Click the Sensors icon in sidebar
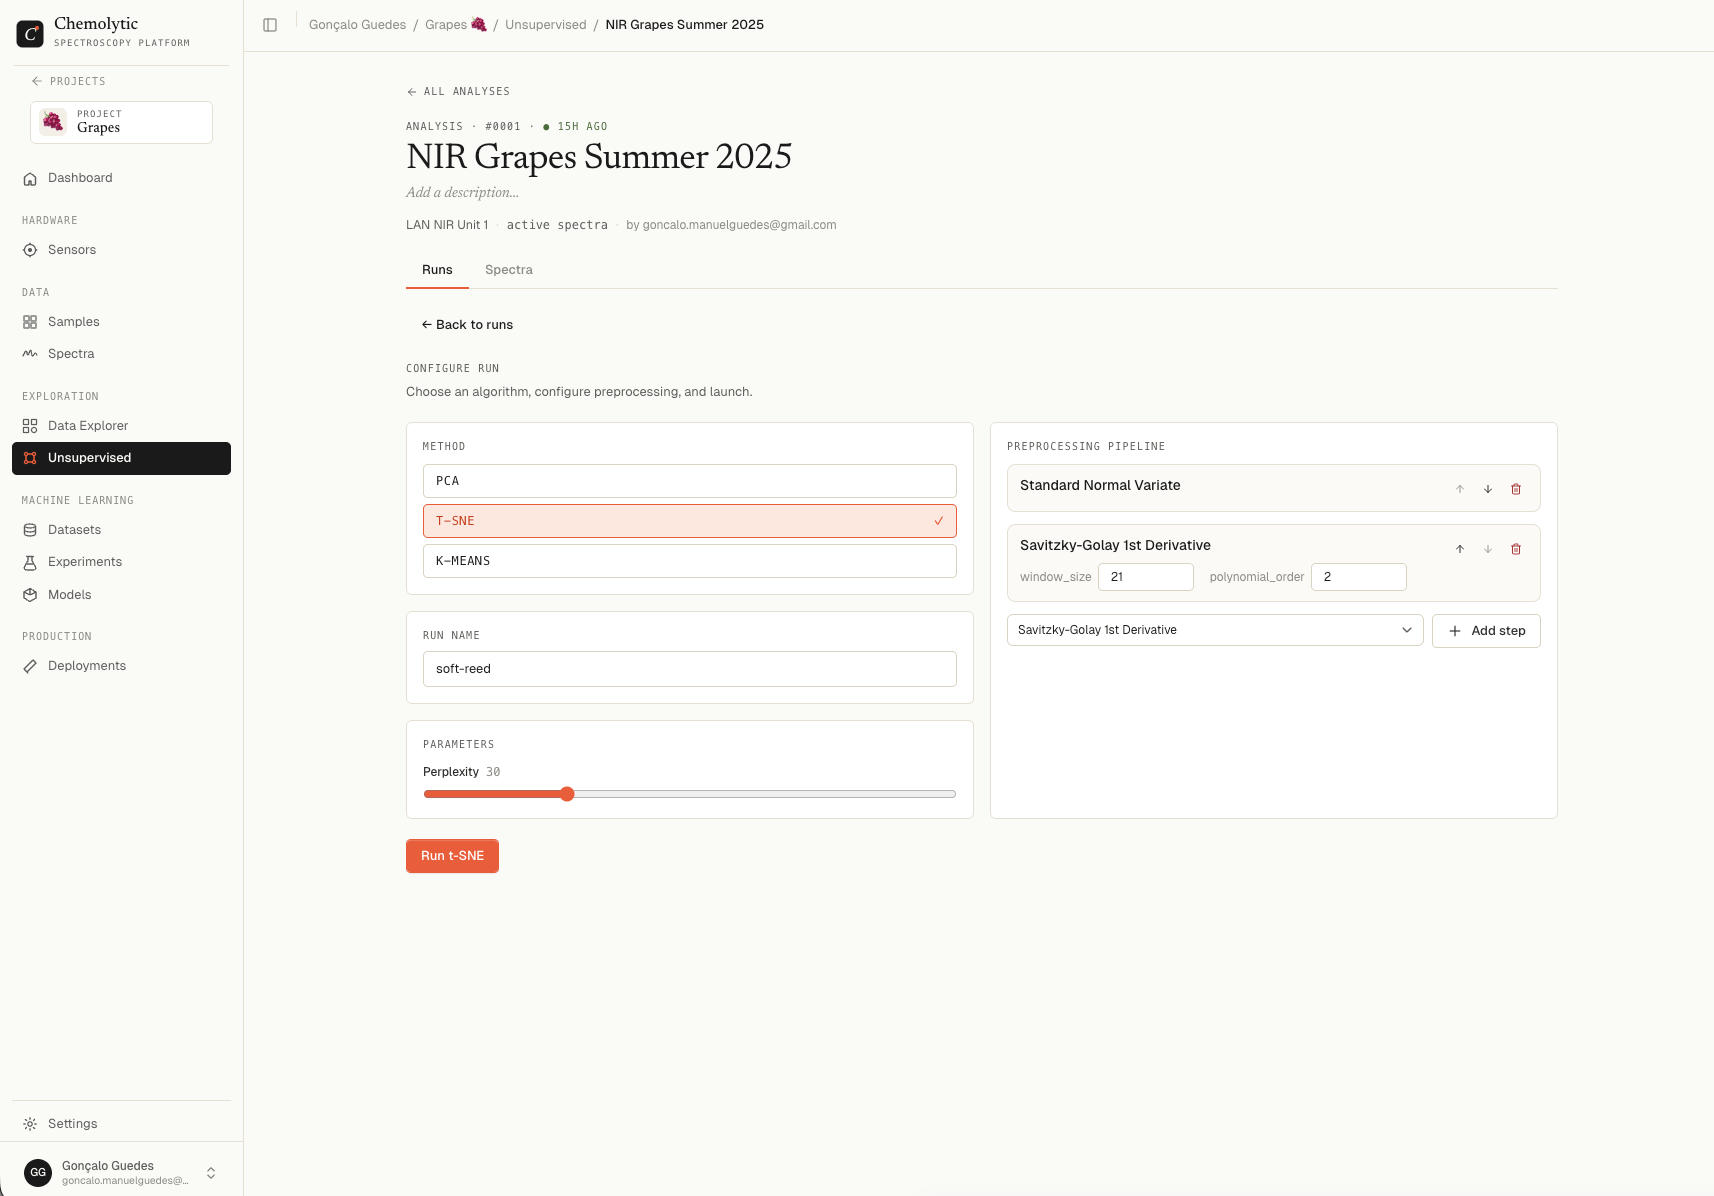1714x1196 pixels. pyautogui.click(x=30, y=250)
